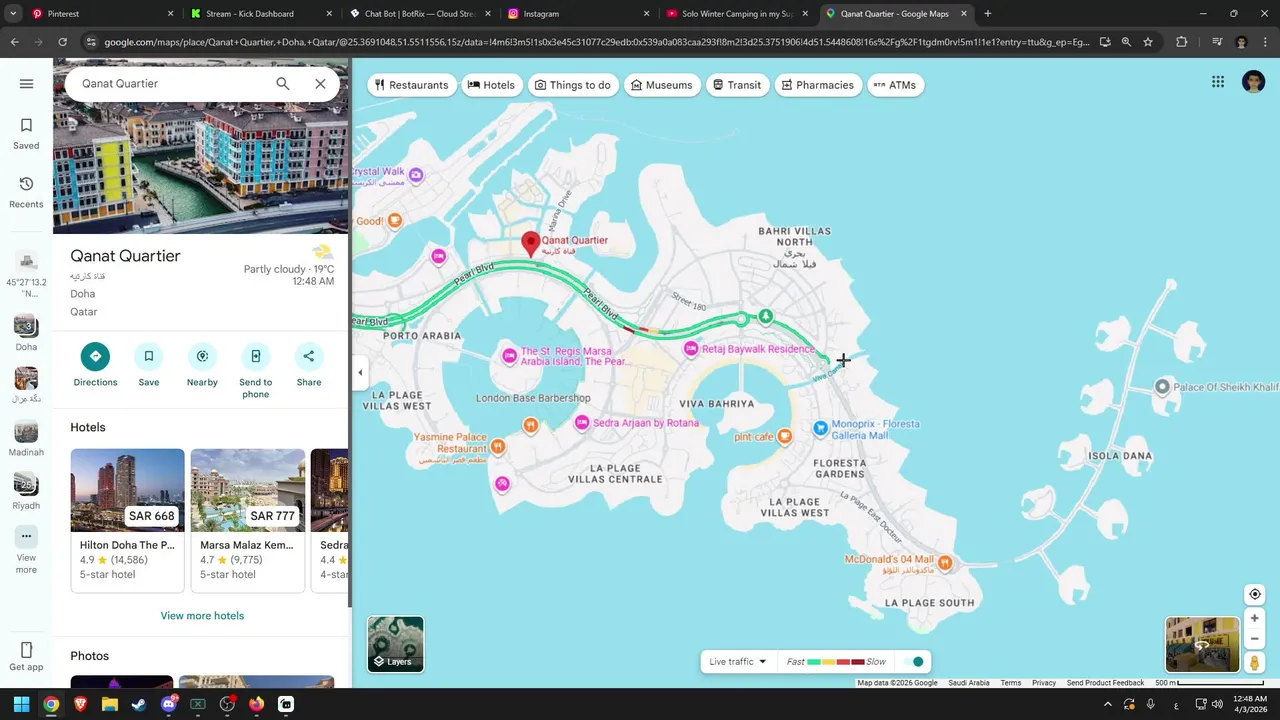Click the Retaj Baywalk Residence marker
The width and height of the screenshot is (1280, 720).
click(690, 349)
